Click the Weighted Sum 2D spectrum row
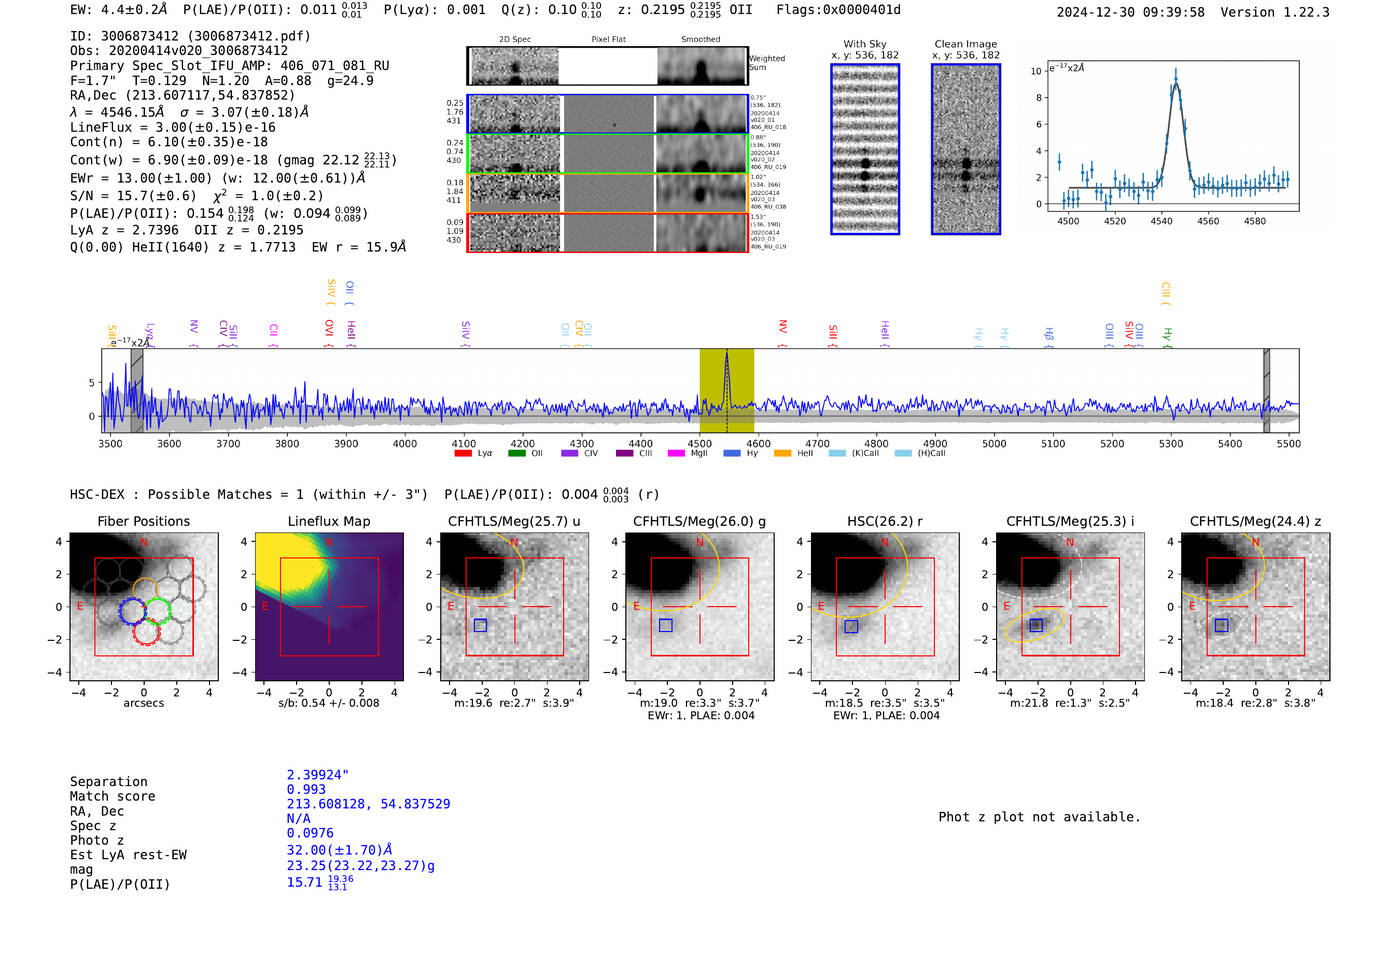 [607, 66]
